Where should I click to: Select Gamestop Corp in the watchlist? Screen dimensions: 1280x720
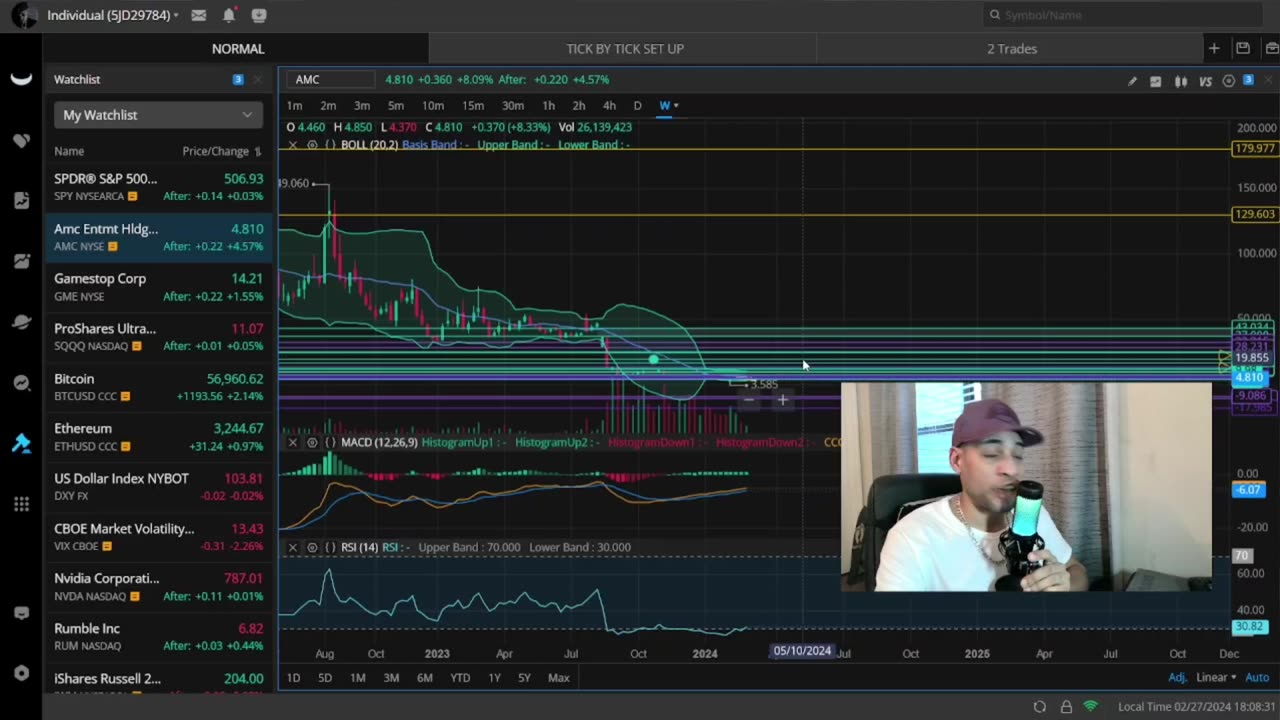[158, 287]
